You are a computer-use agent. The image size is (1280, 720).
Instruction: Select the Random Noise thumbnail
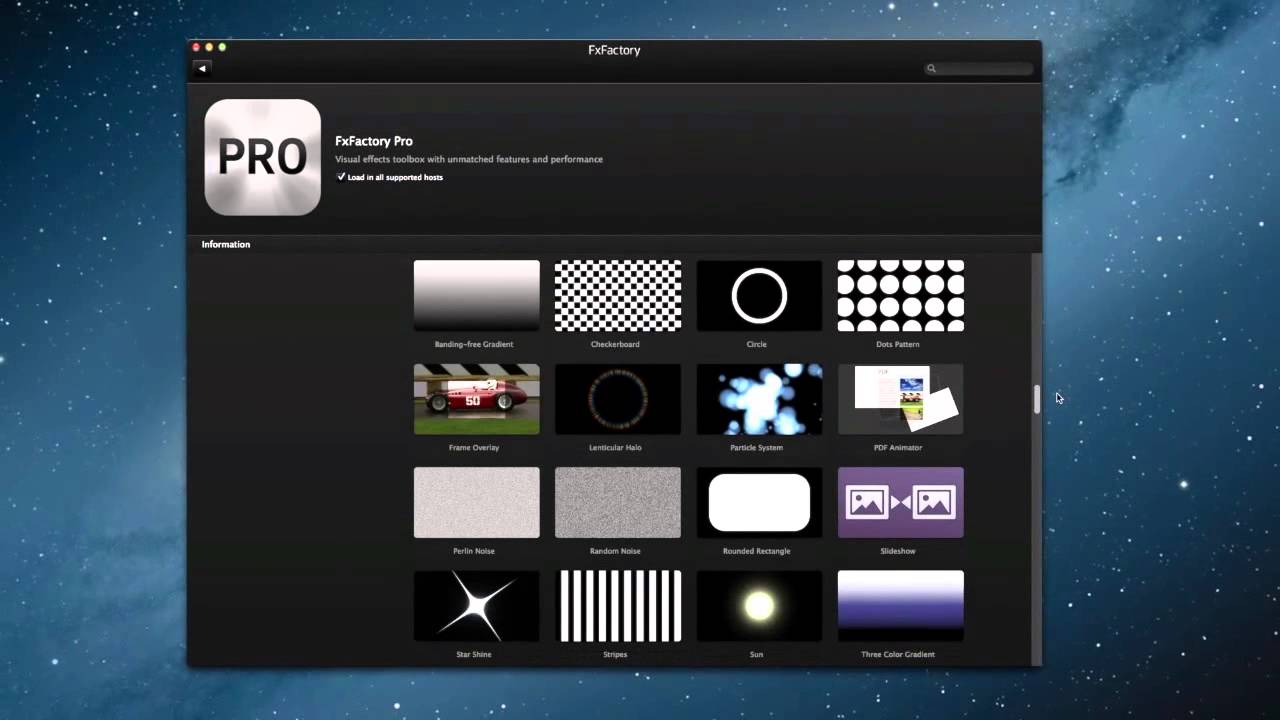[x=618, y=502]
